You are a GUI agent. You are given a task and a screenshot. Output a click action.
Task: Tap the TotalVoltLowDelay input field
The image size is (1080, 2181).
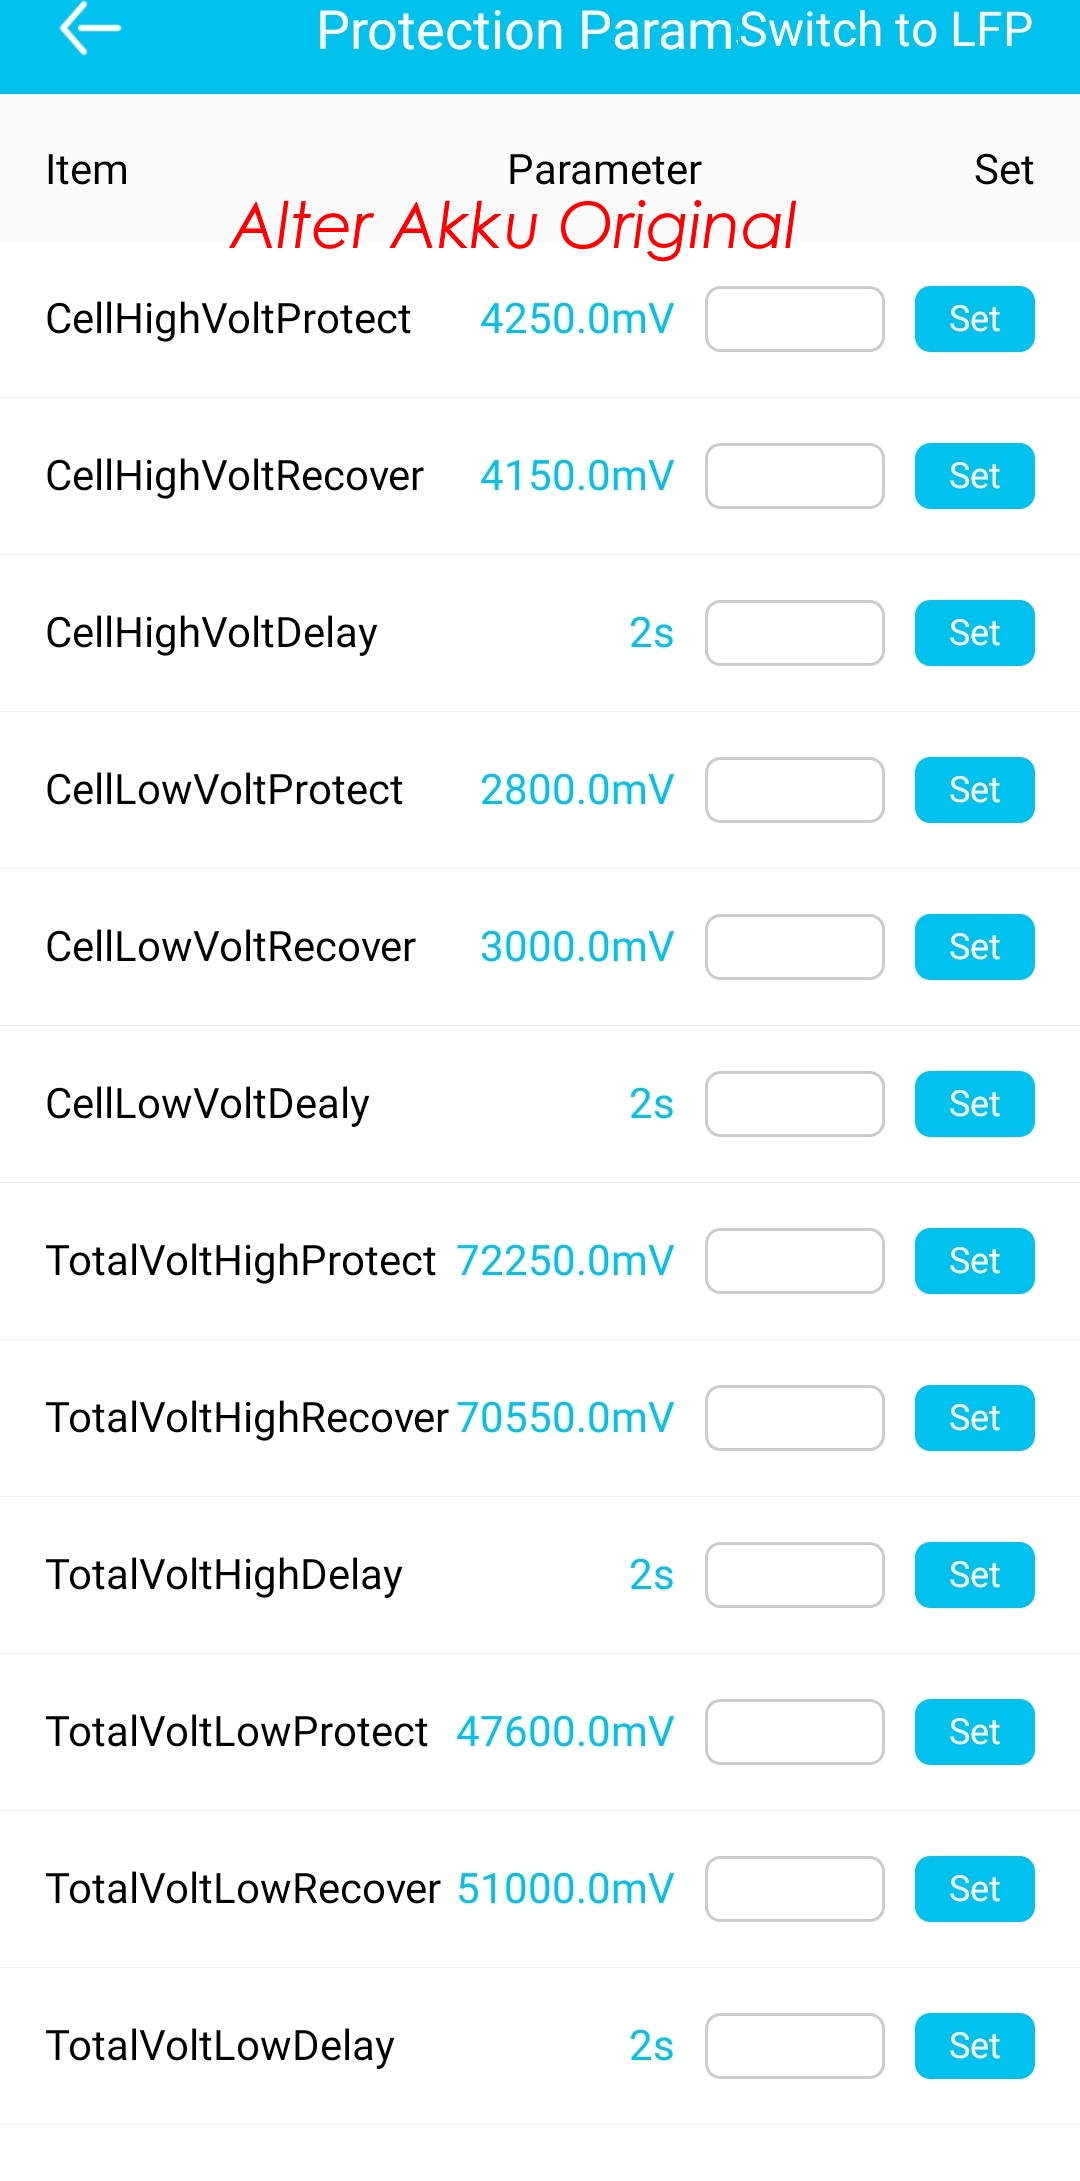point(794,2046)
